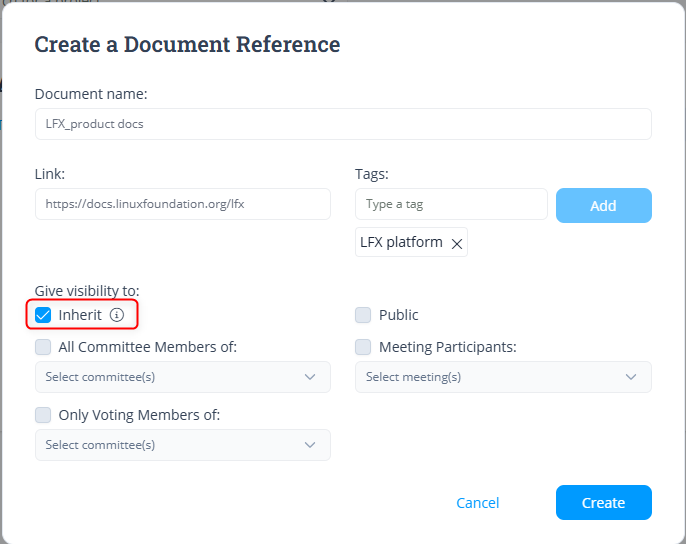Click the chevron arrow under All Committee Members

[310, 377]
